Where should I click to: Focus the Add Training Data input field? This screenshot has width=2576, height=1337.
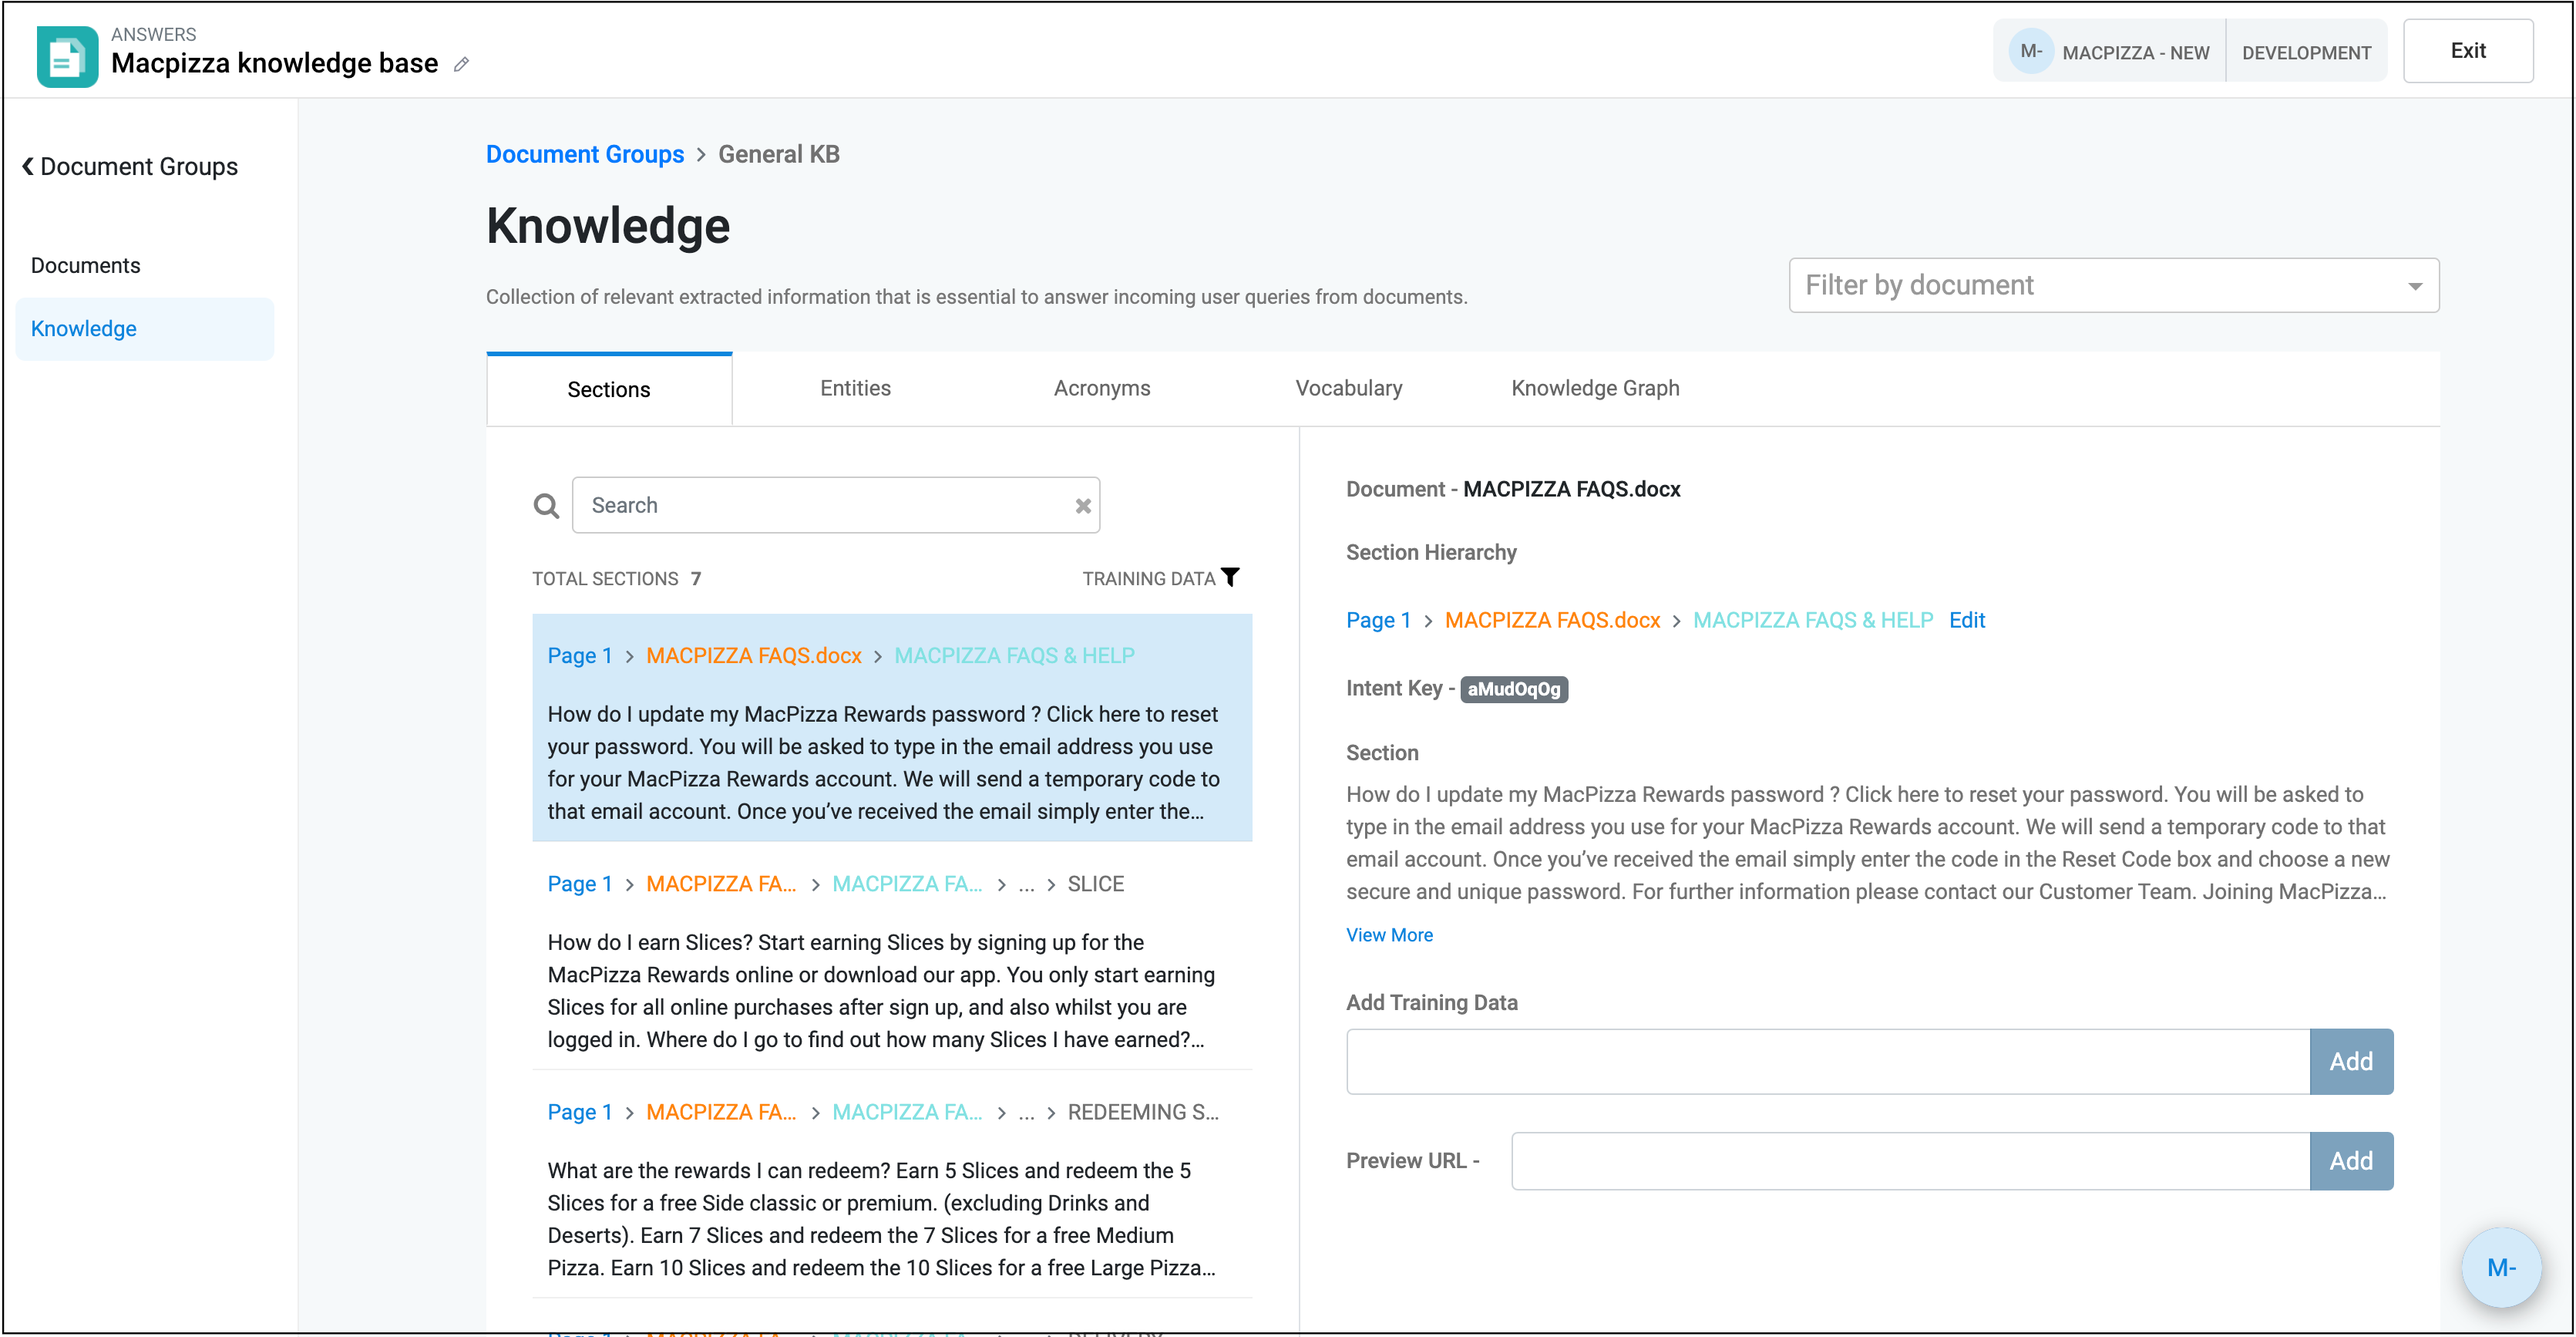pyautogui.click(x=1827, y=1061)
